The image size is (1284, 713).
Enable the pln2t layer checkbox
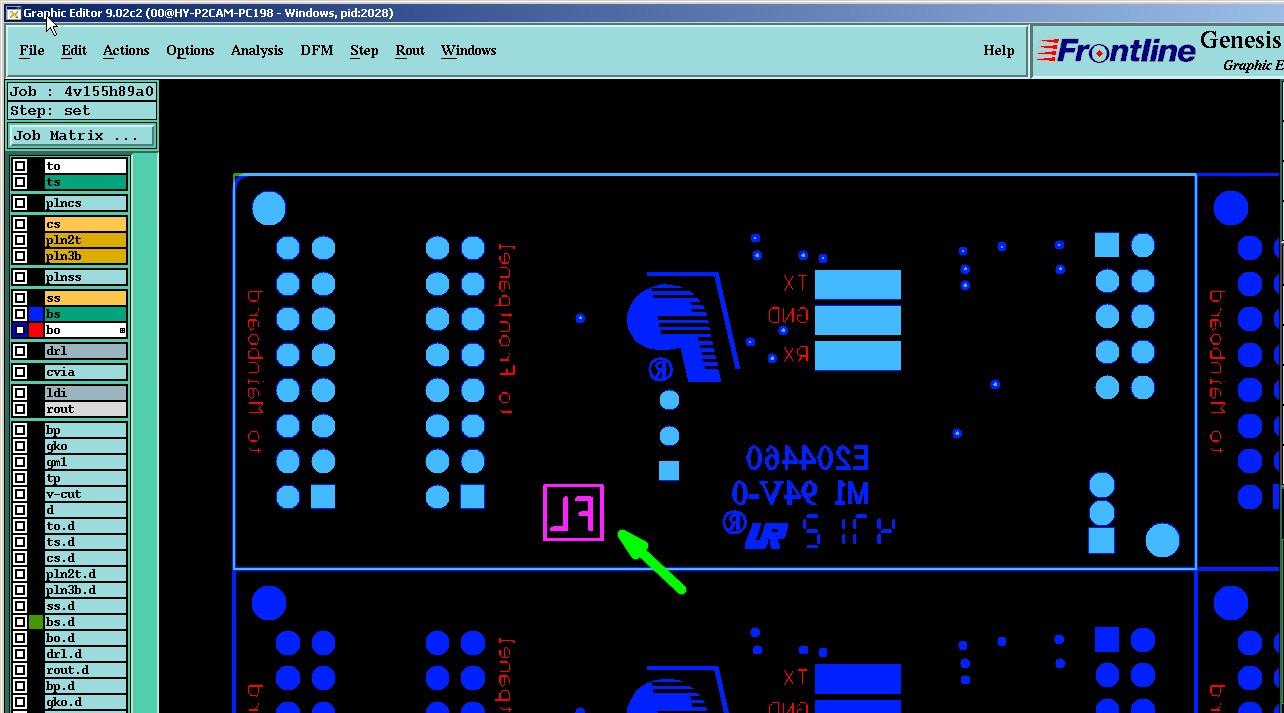20,240
